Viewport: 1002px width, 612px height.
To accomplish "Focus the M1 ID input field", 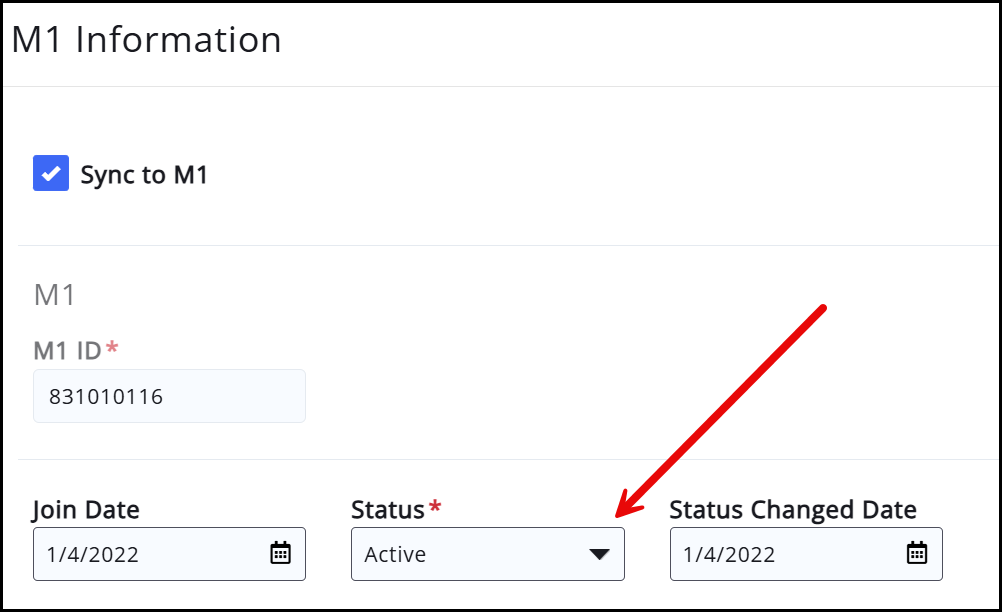I will click(169, 396).
